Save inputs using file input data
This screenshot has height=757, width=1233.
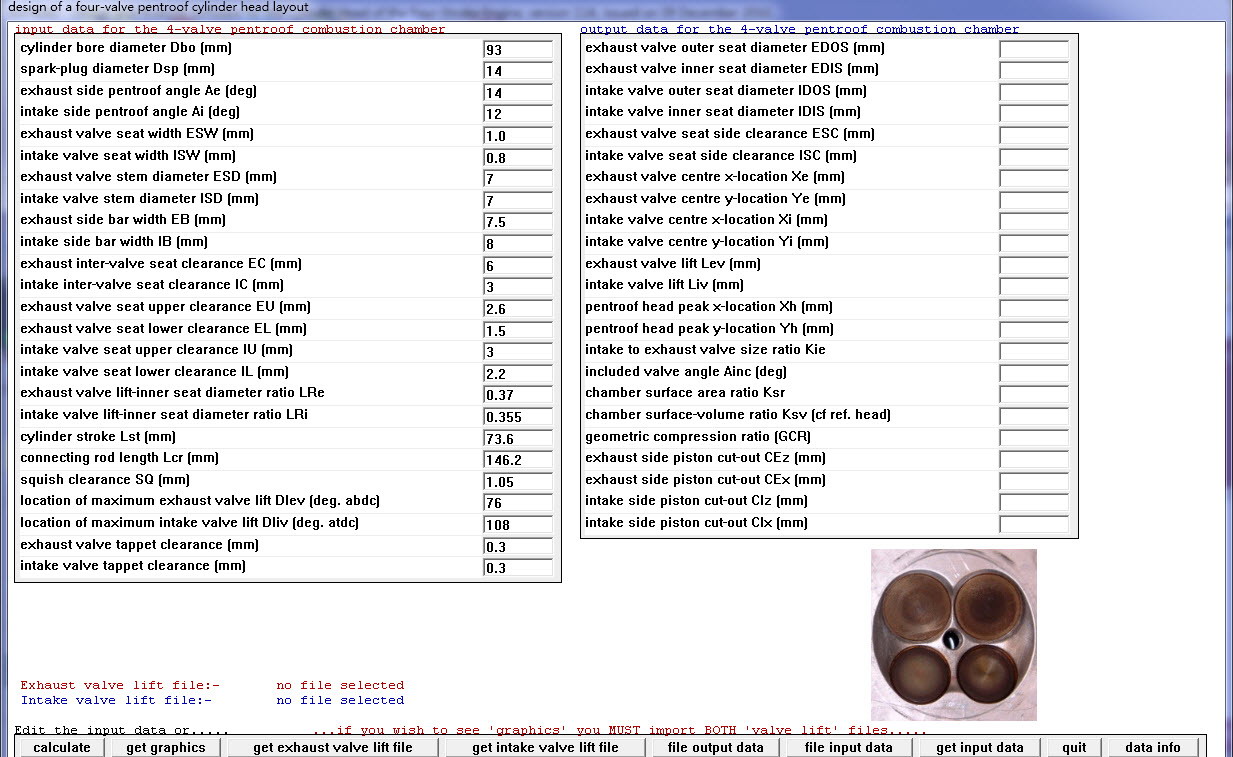click(849, 747)
